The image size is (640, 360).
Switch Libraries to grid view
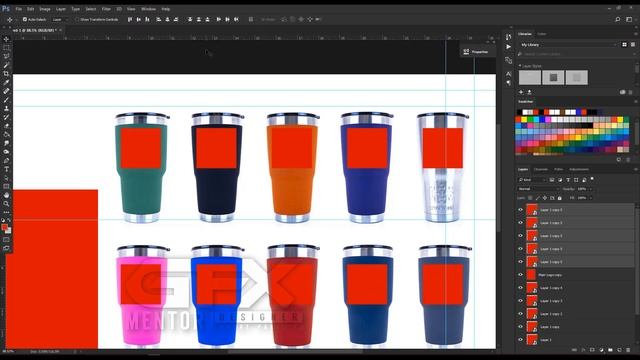click(x=624, y=44)
